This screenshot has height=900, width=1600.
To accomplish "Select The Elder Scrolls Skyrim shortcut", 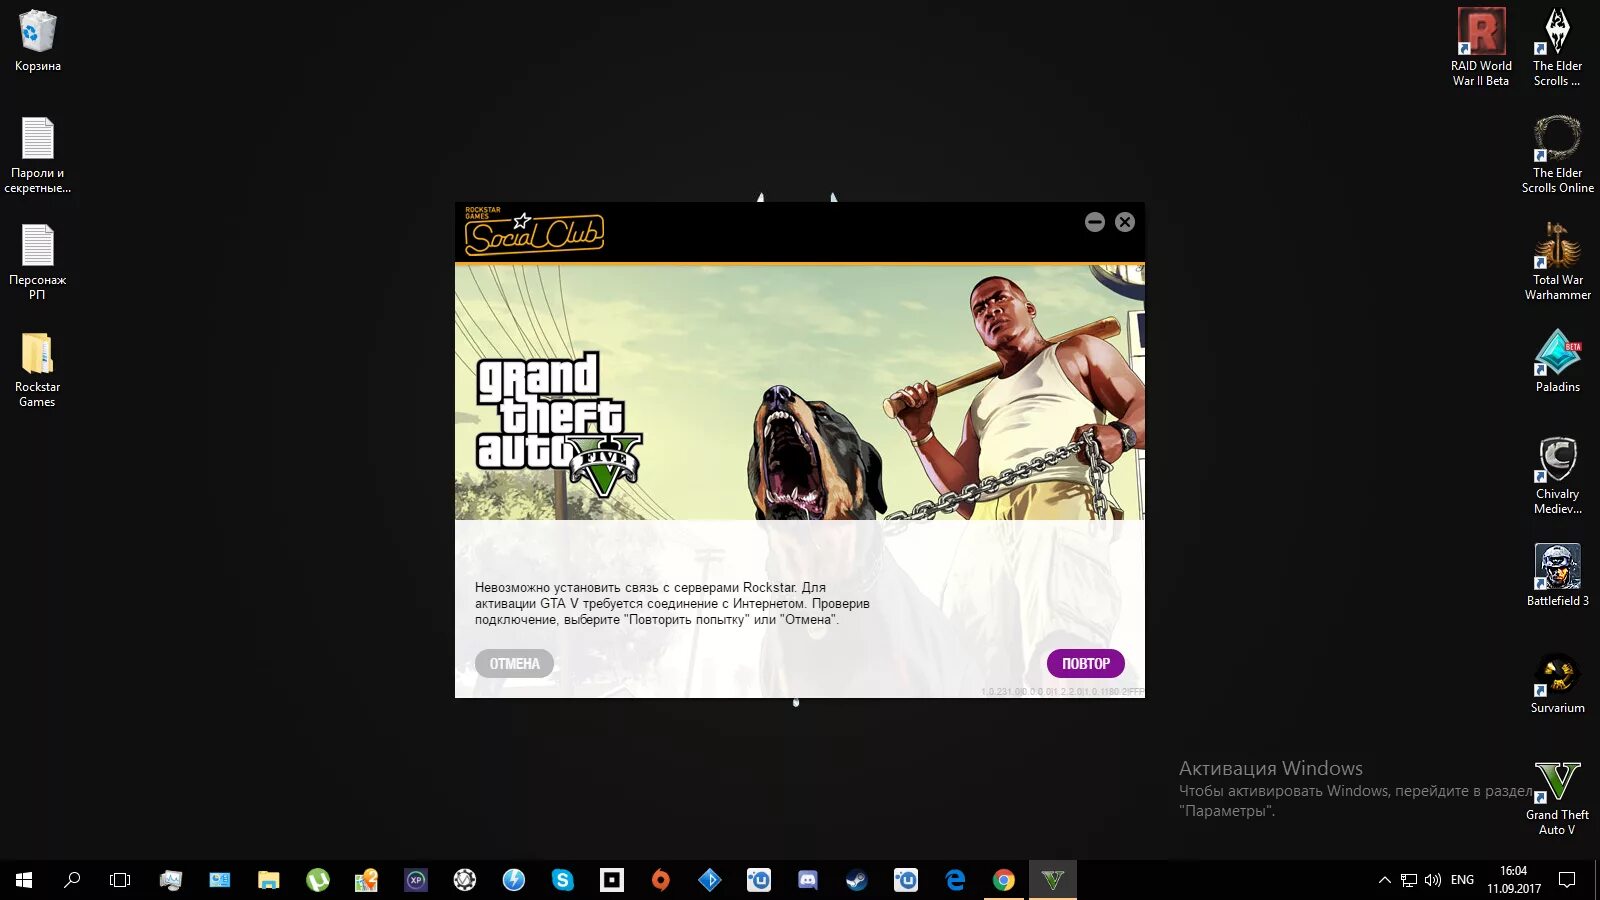I will click(1558, 47).
